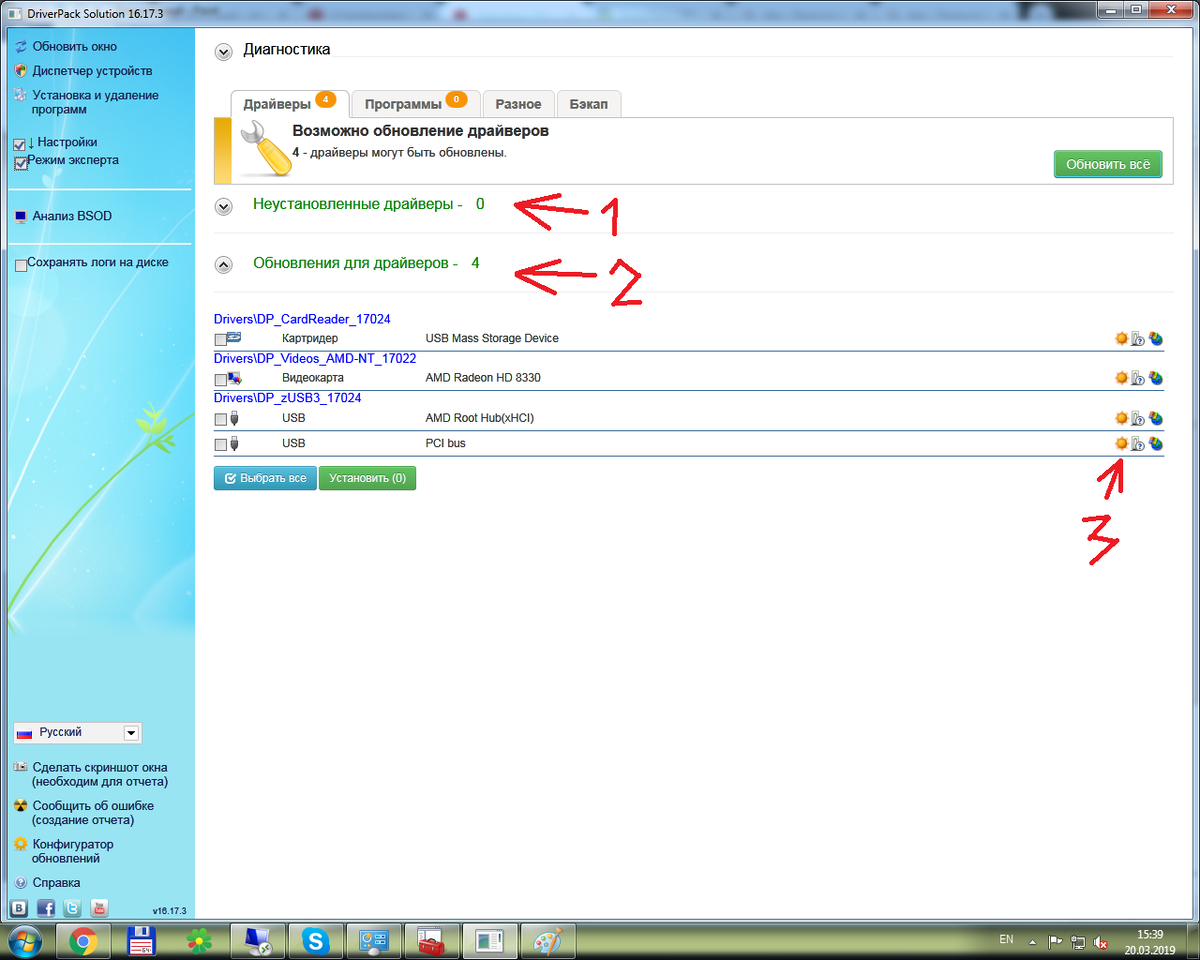Toggle Режим эксперта checkbox
The image size is (1200, 960).
coord(20,163)
